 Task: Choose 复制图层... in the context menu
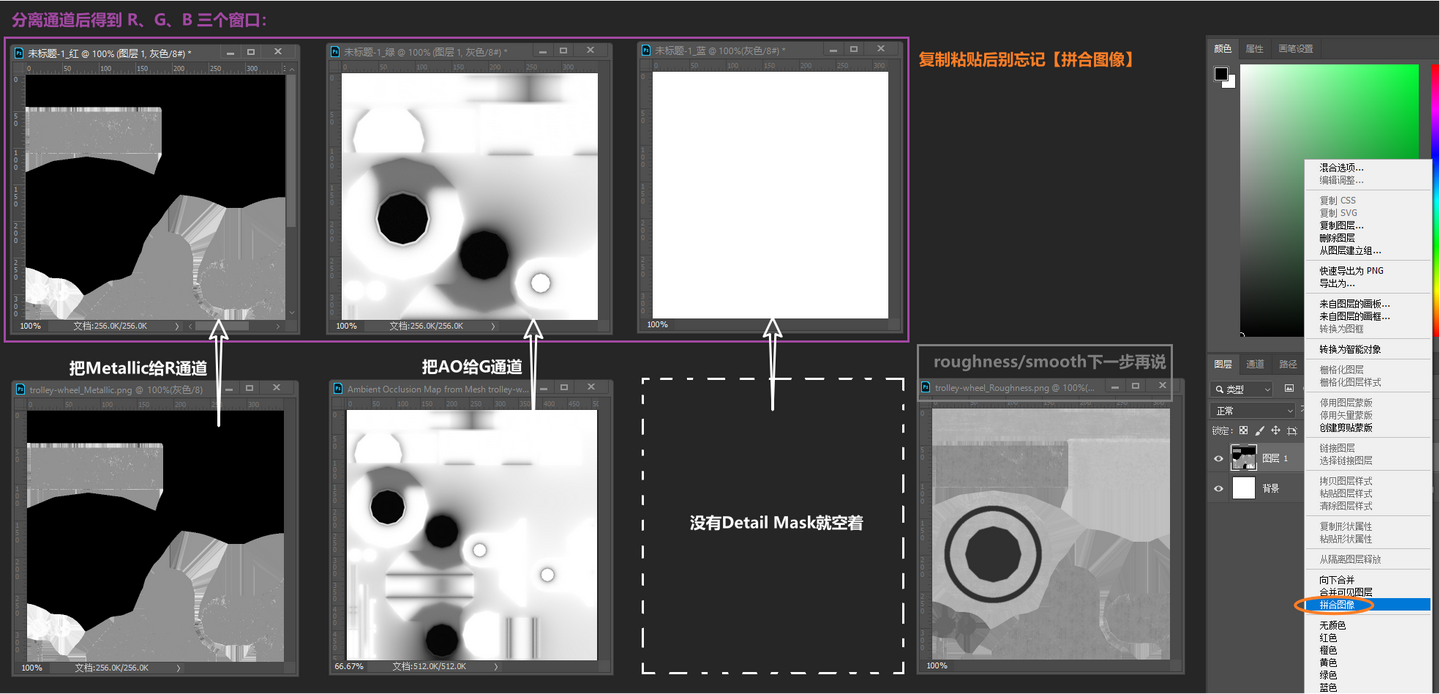click(x=1338, y=226)
